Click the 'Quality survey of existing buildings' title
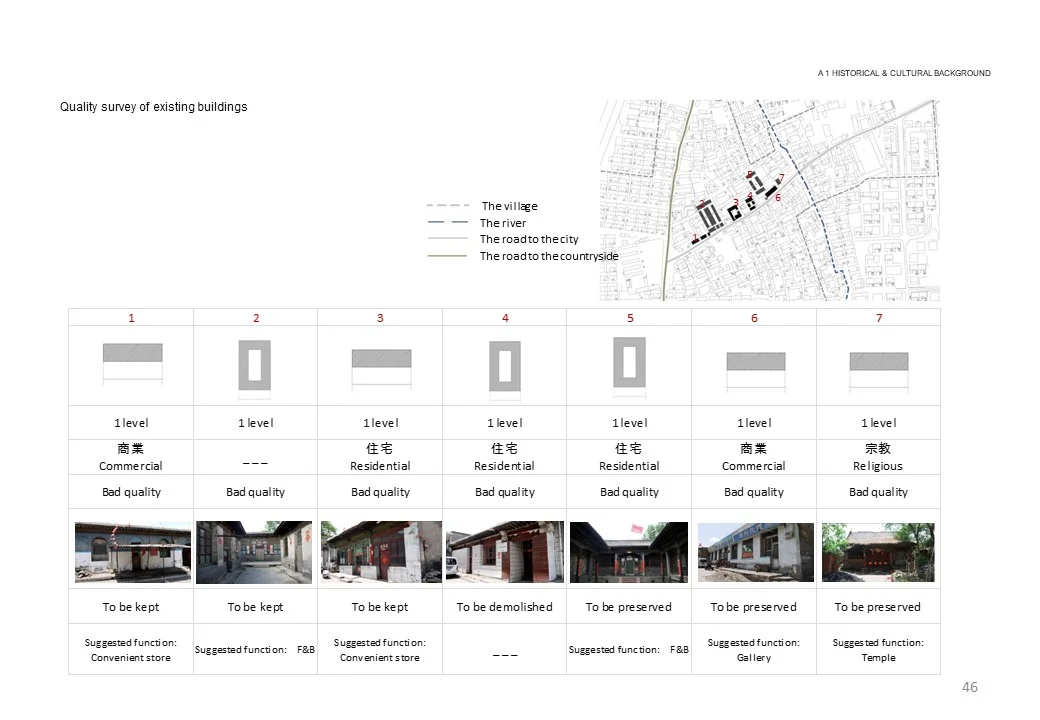The height and width of the screenshot is (720, 1040). (x=153, y=107)
